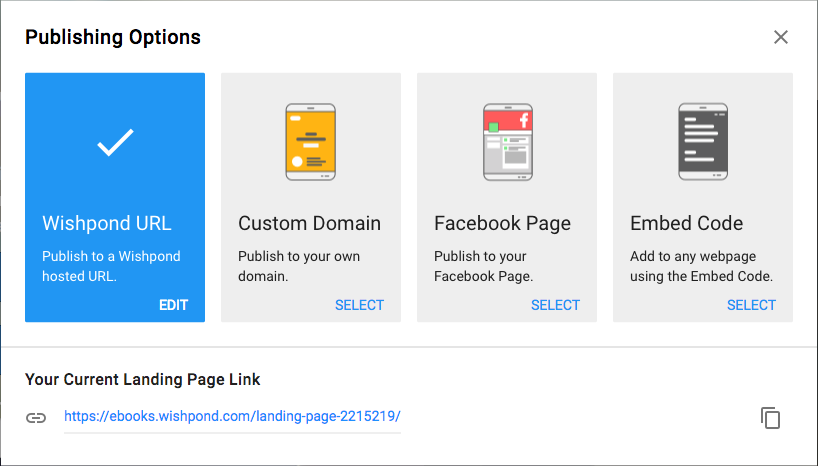The width and height of the screenshot is (818, 466).
Task: Click the Facebook Page phone illustration
Action: pyautogui.click(x=508, y=142)
